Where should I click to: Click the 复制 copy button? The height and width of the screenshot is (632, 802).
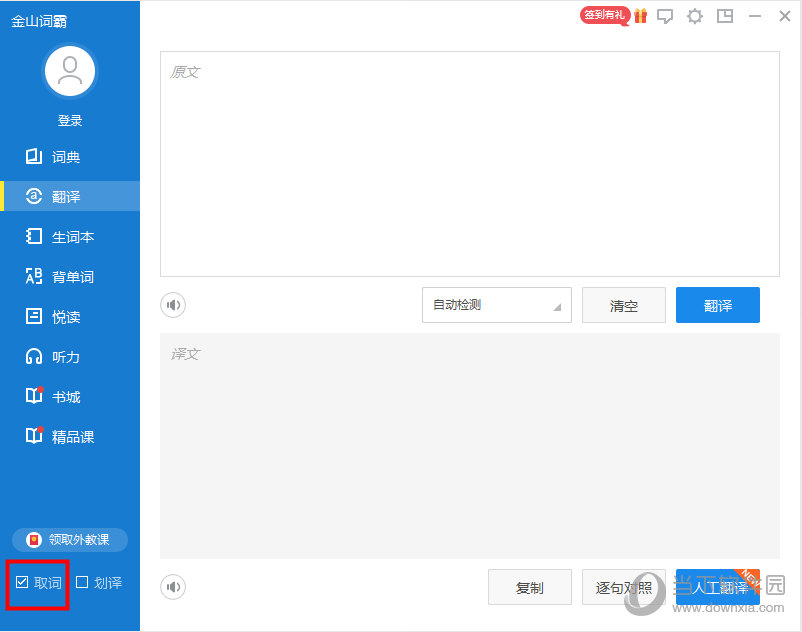[x=529, y=587]
